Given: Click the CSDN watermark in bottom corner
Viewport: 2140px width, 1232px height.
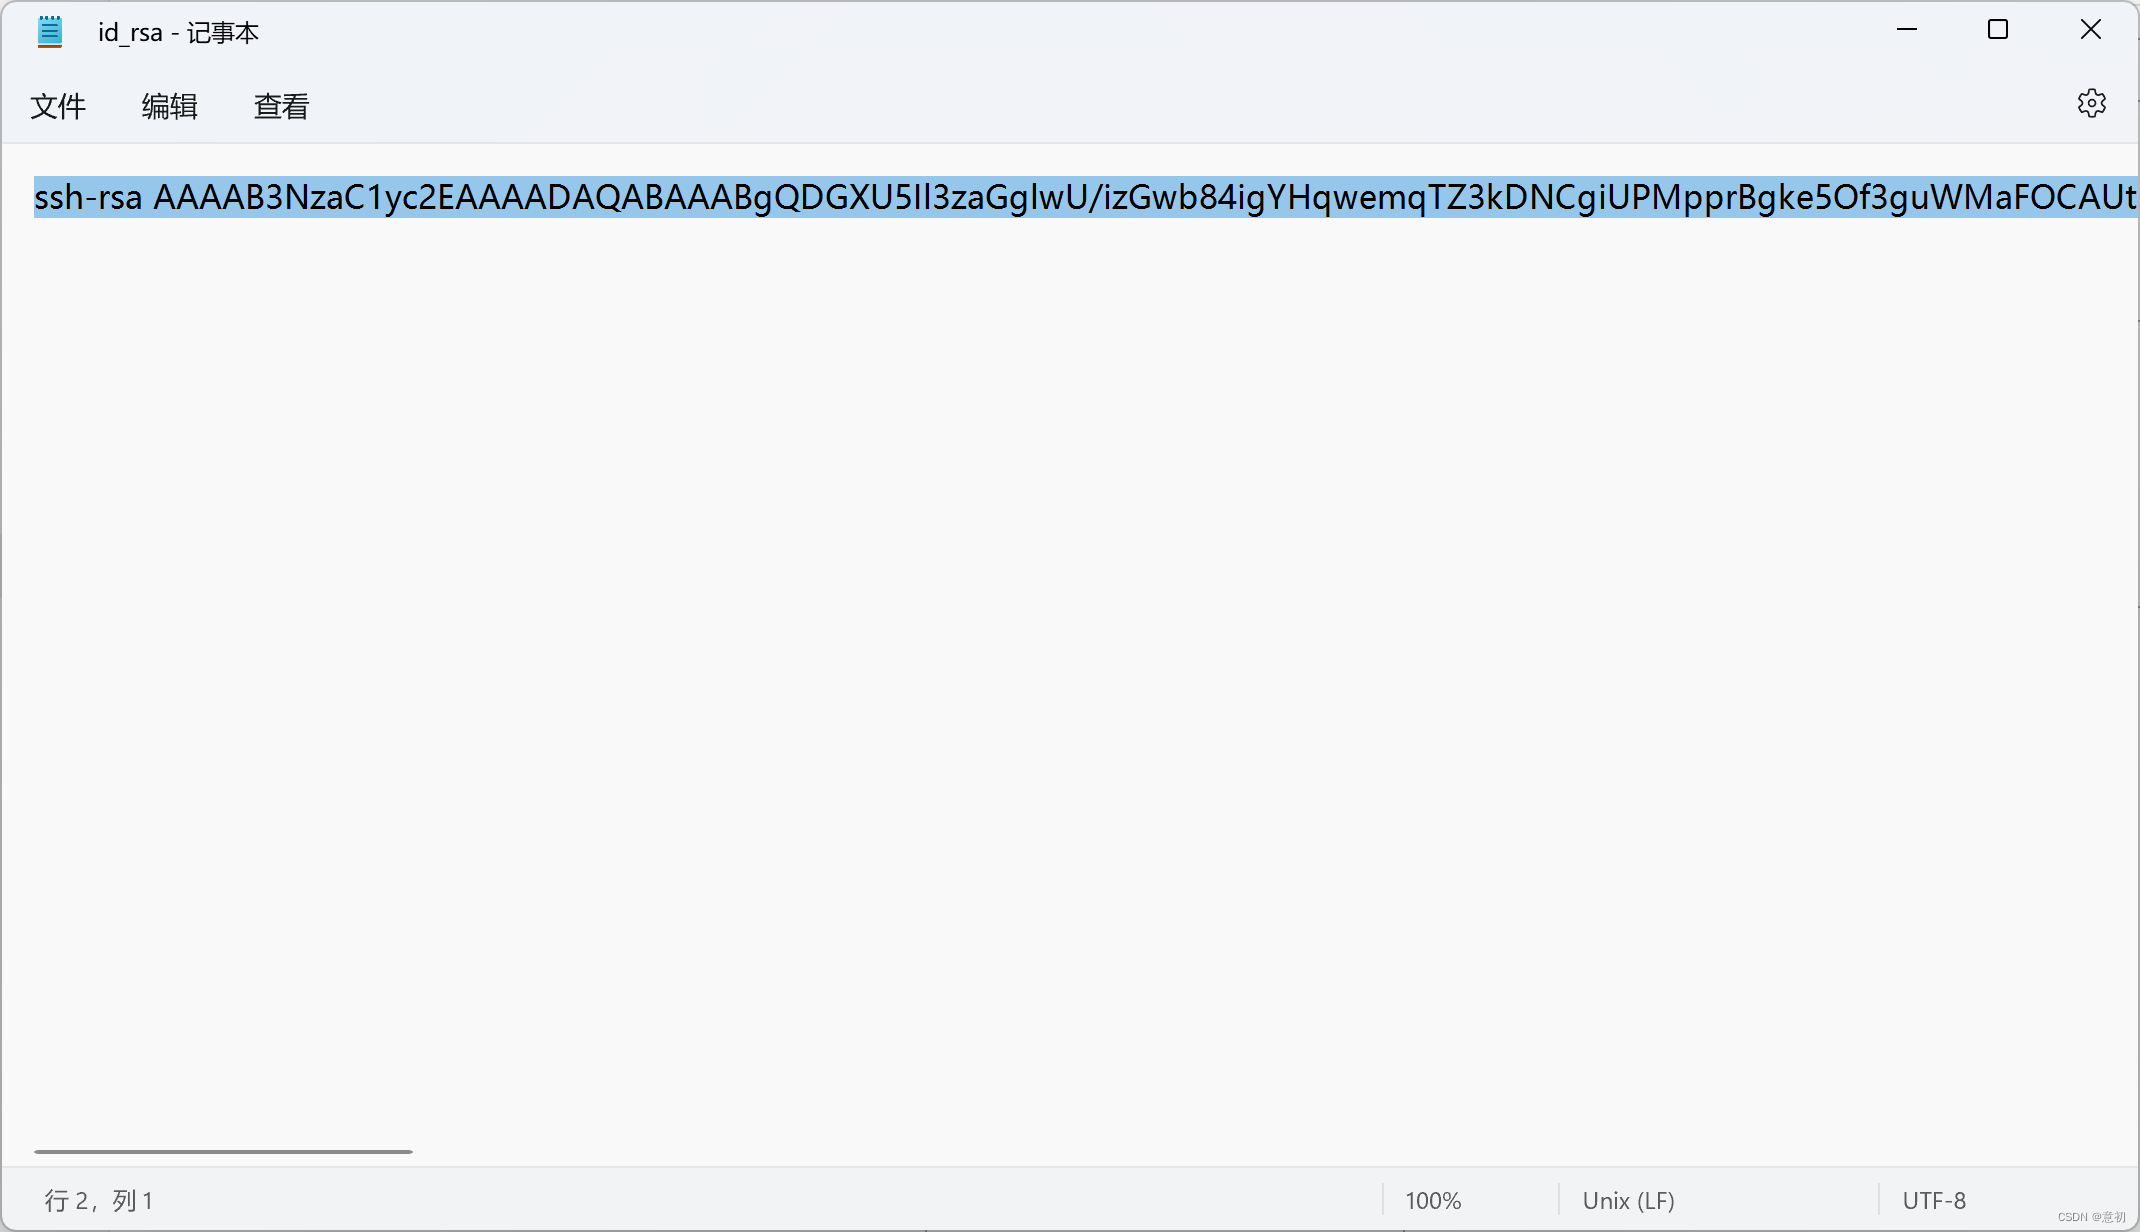Looking at the screenshot, I should [x=2091, y=1217].
